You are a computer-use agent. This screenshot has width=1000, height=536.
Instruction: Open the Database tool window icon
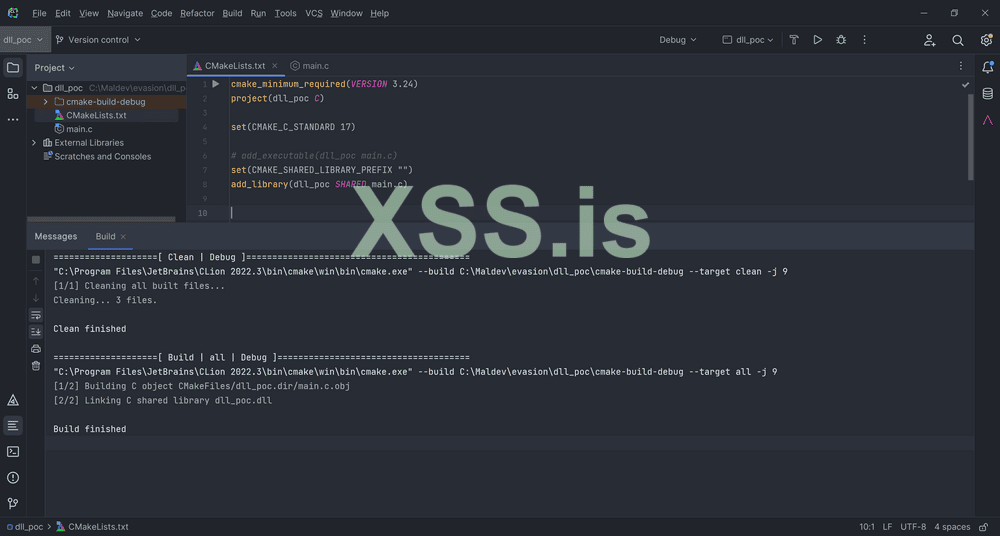987,94
